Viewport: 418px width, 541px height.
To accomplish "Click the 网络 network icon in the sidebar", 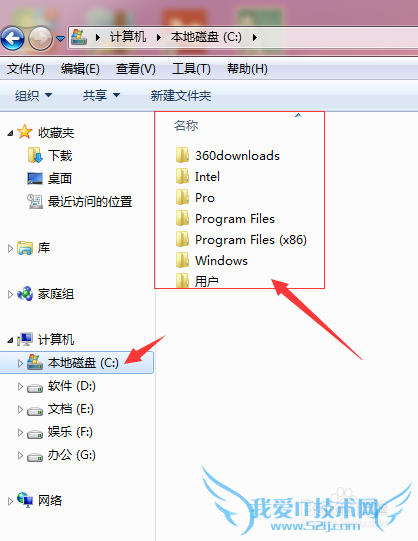I will click(25, 500).
